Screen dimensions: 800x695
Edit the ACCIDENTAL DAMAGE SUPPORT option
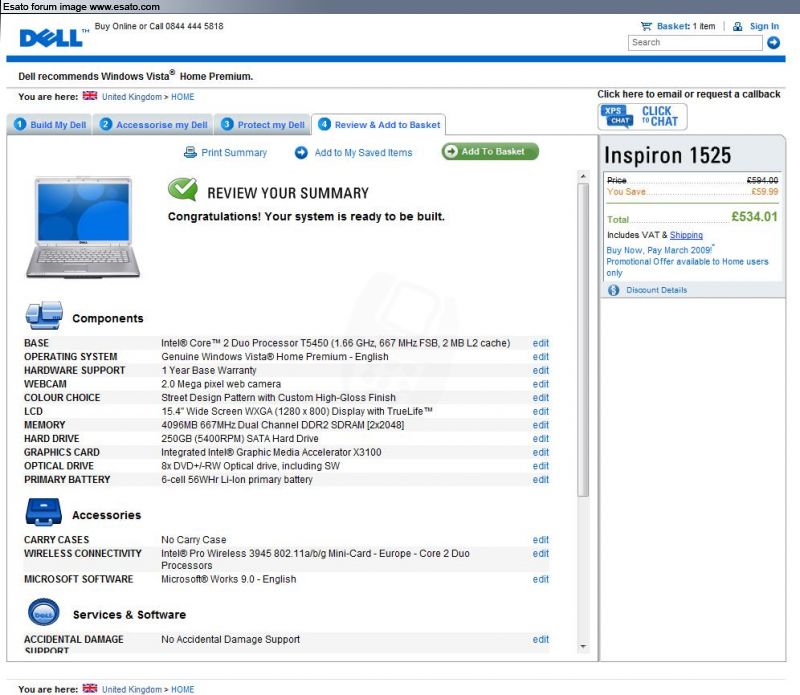click(x=541, y=639)
